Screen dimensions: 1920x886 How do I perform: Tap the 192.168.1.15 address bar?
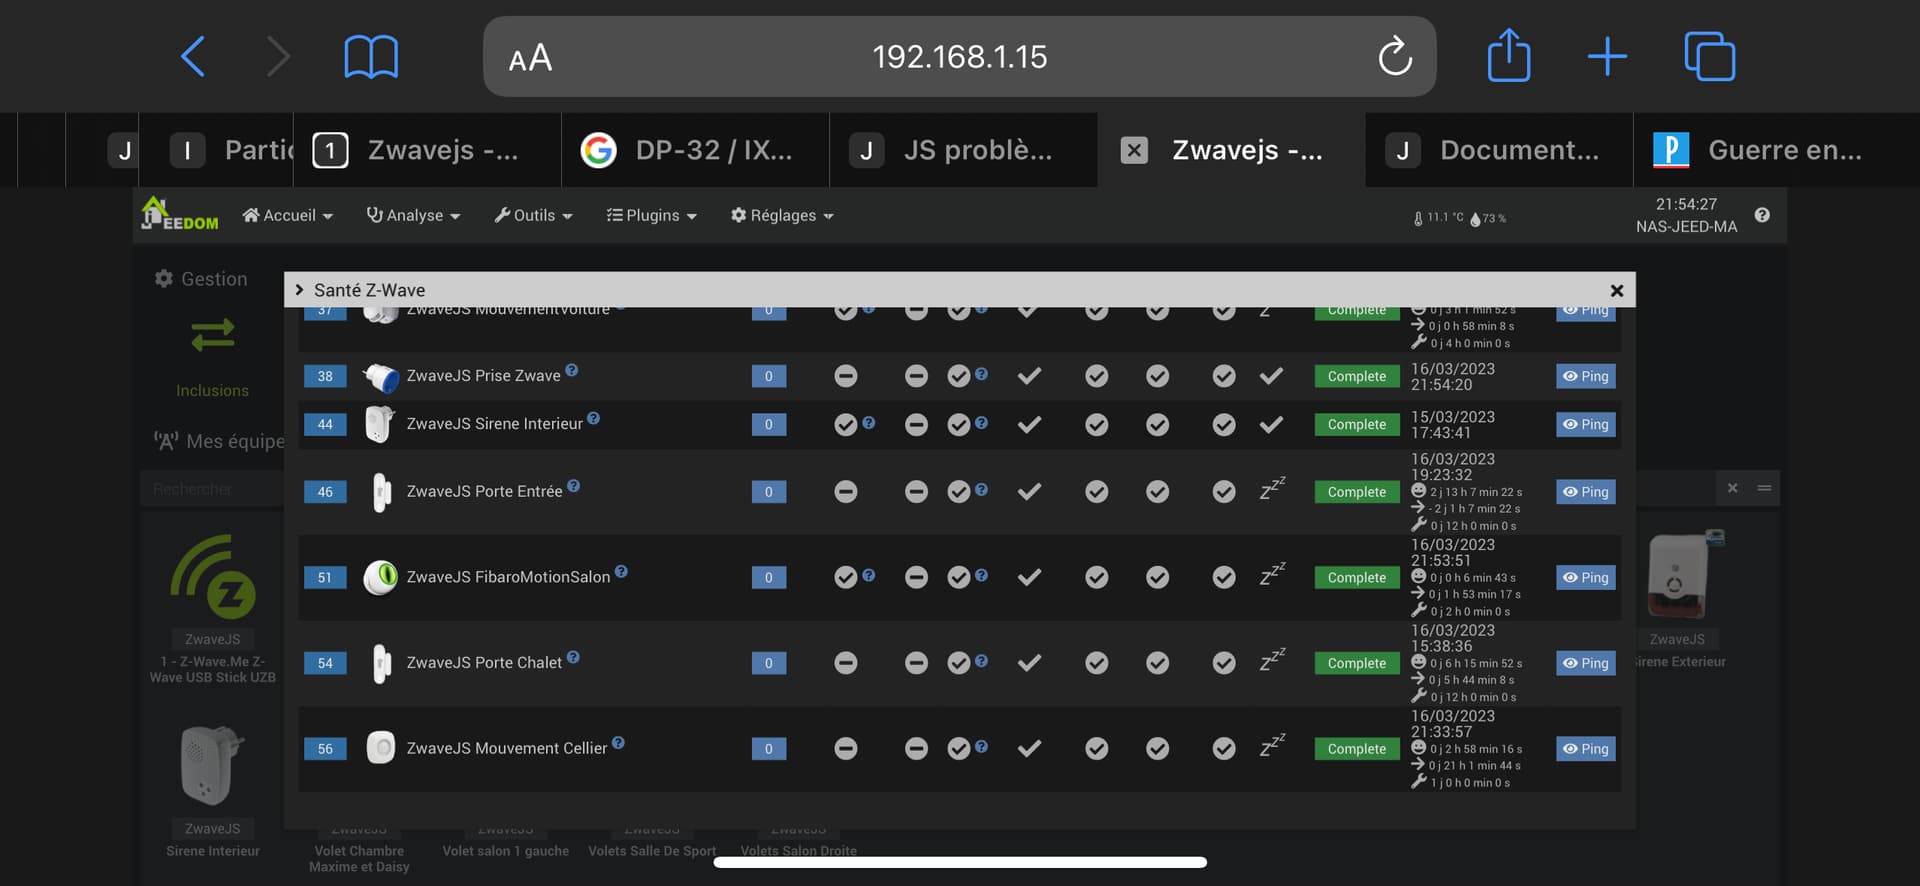coord(959,57)
